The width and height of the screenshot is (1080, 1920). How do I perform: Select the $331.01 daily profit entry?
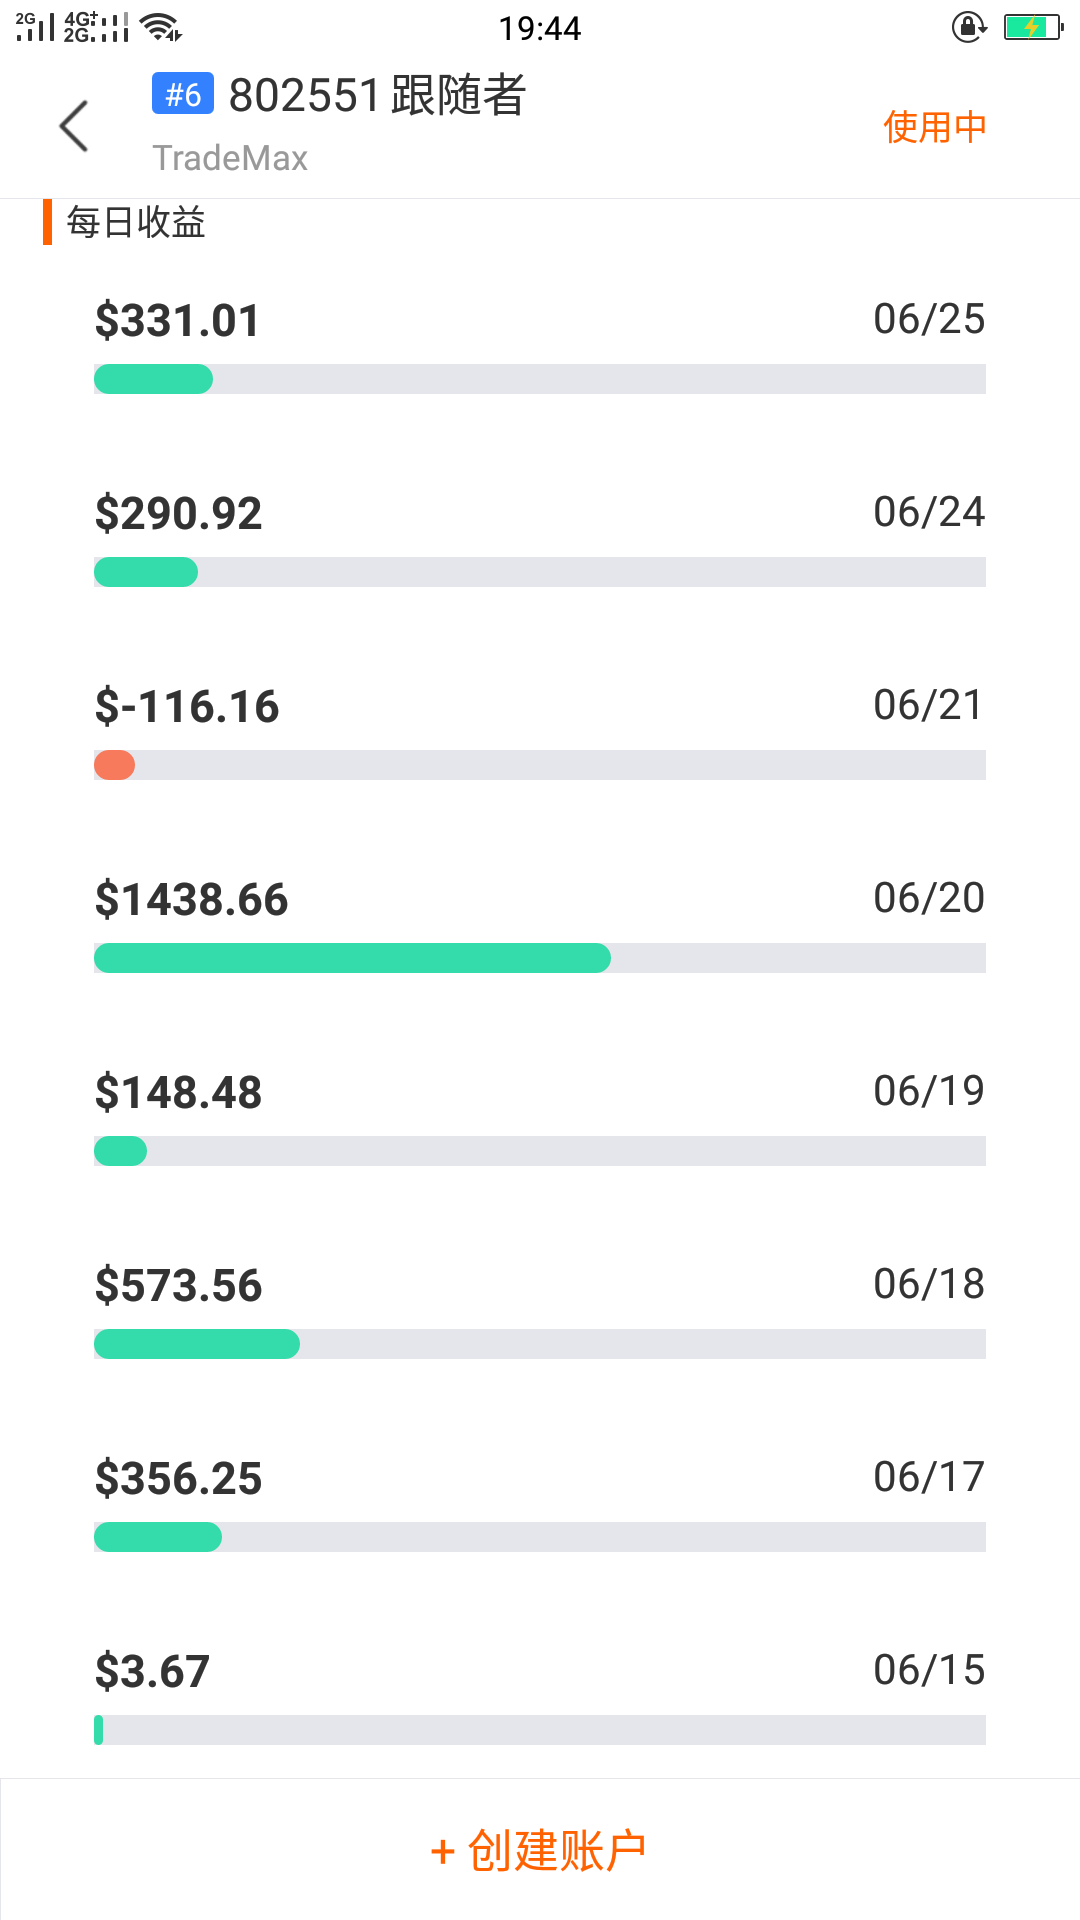coord(177,321)
